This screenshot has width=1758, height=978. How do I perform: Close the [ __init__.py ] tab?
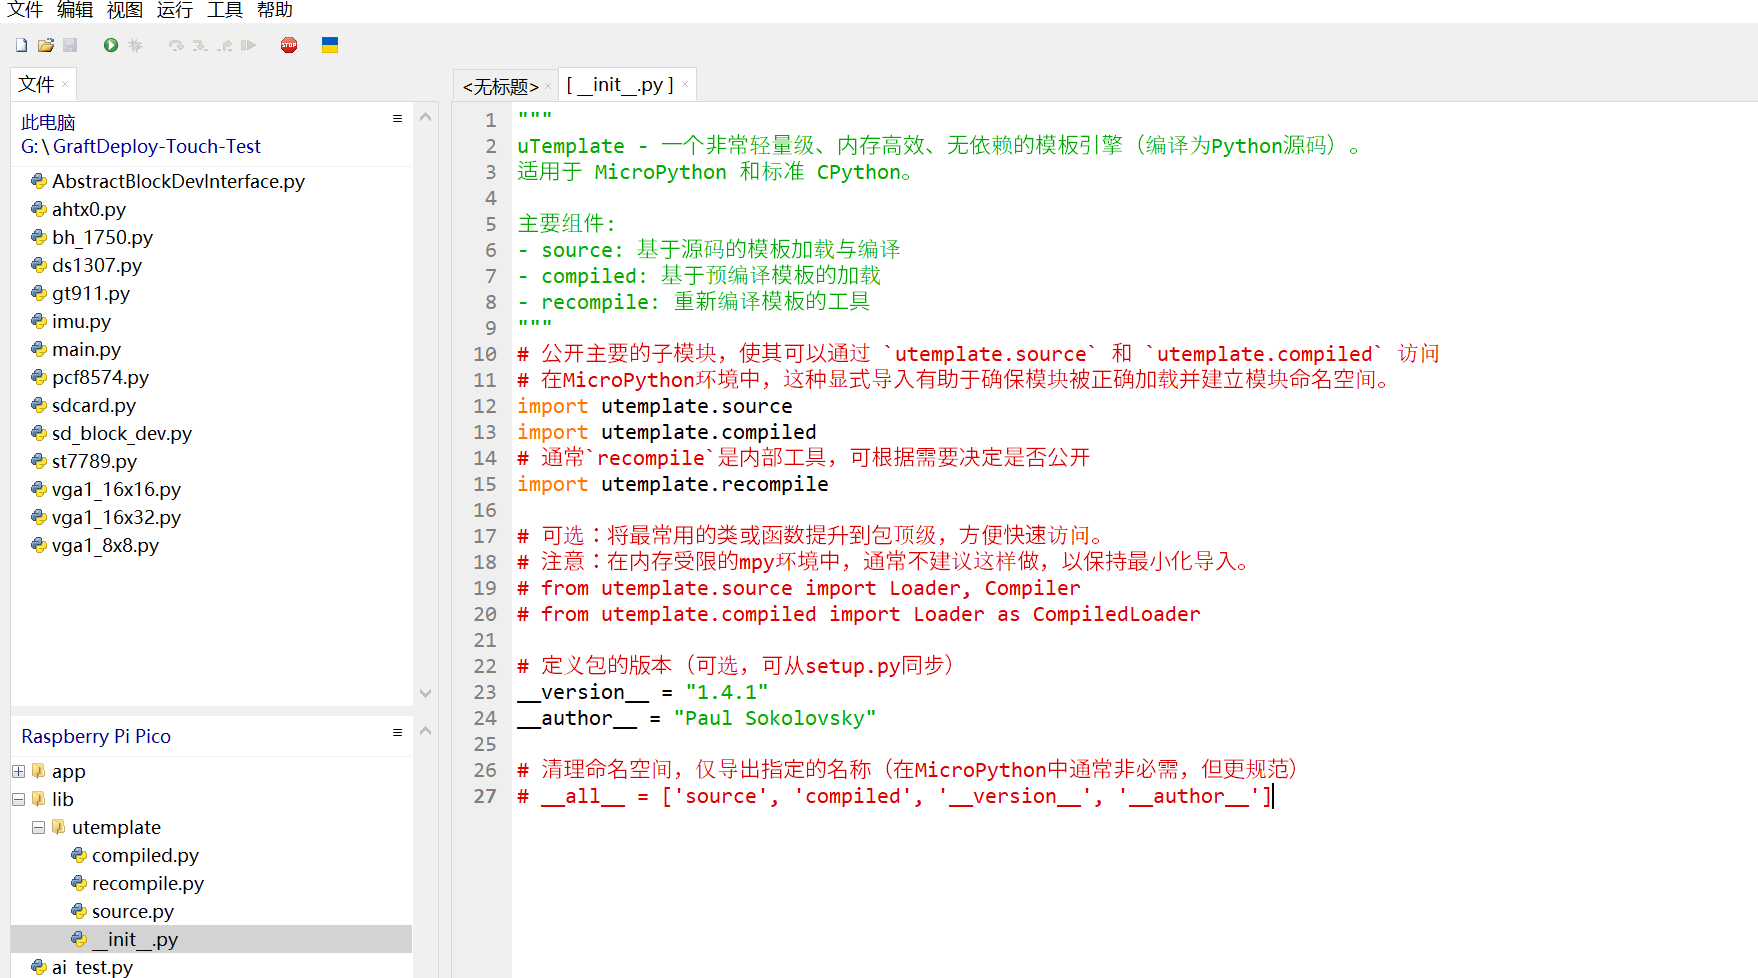(685, 85)
